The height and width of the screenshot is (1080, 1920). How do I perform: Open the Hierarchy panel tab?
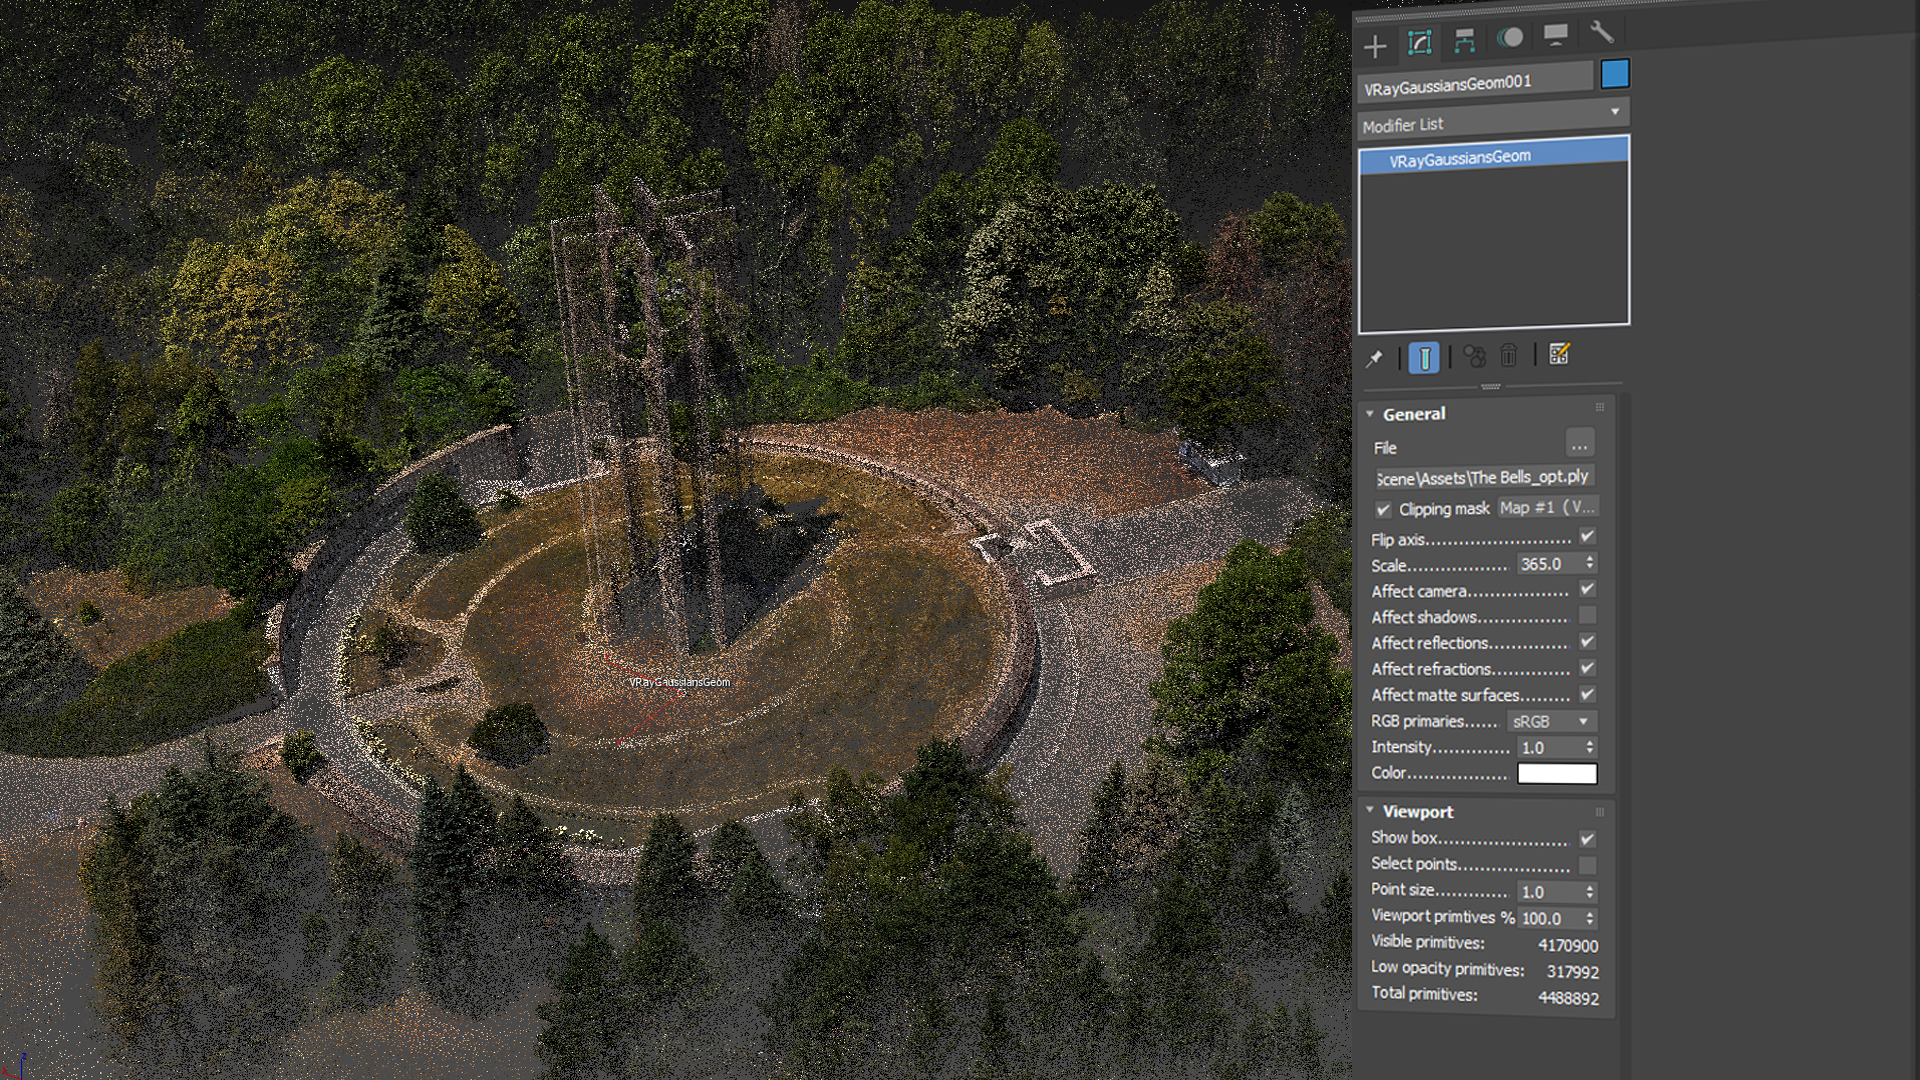[x=1465, y=40]
